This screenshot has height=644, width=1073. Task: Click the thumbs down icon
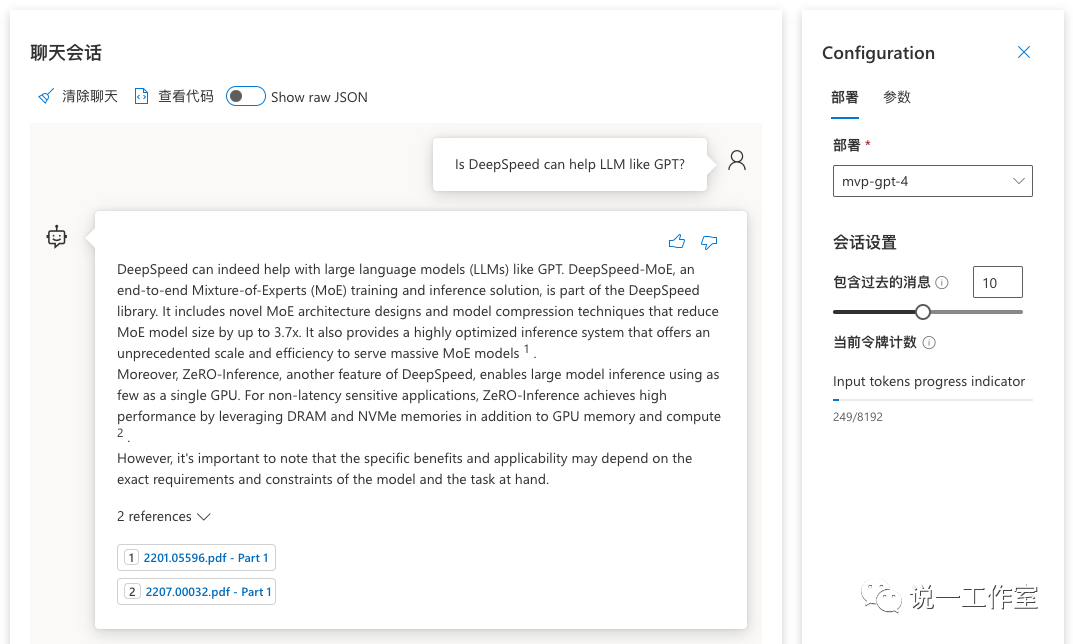coord(709,242)
